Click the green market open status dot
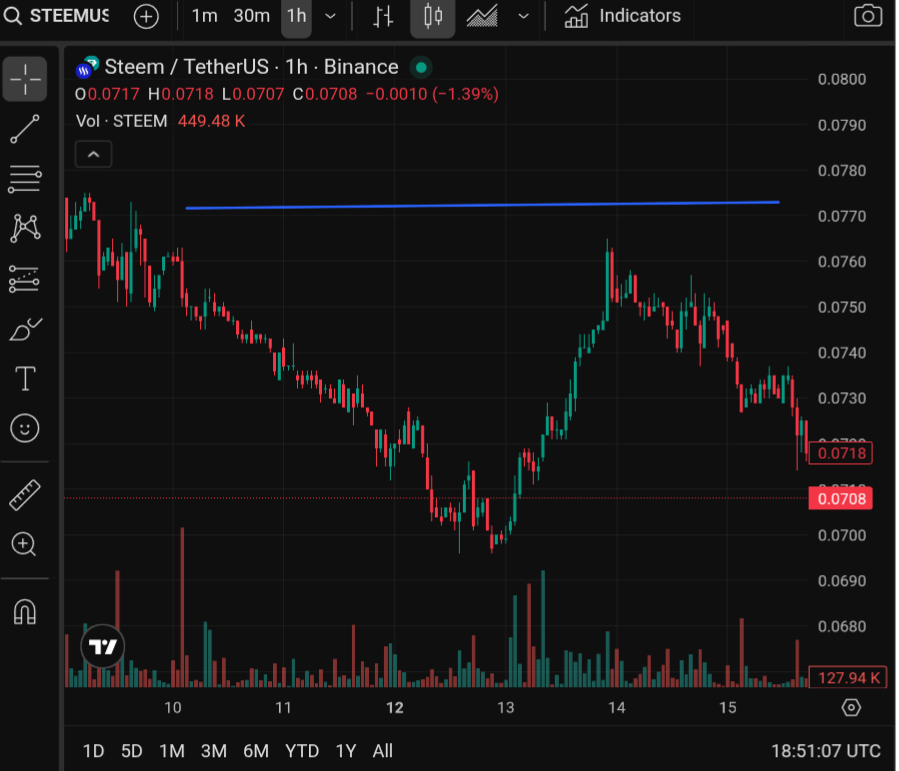This screenshot has height=771, width=899. [x=421, y=68]
